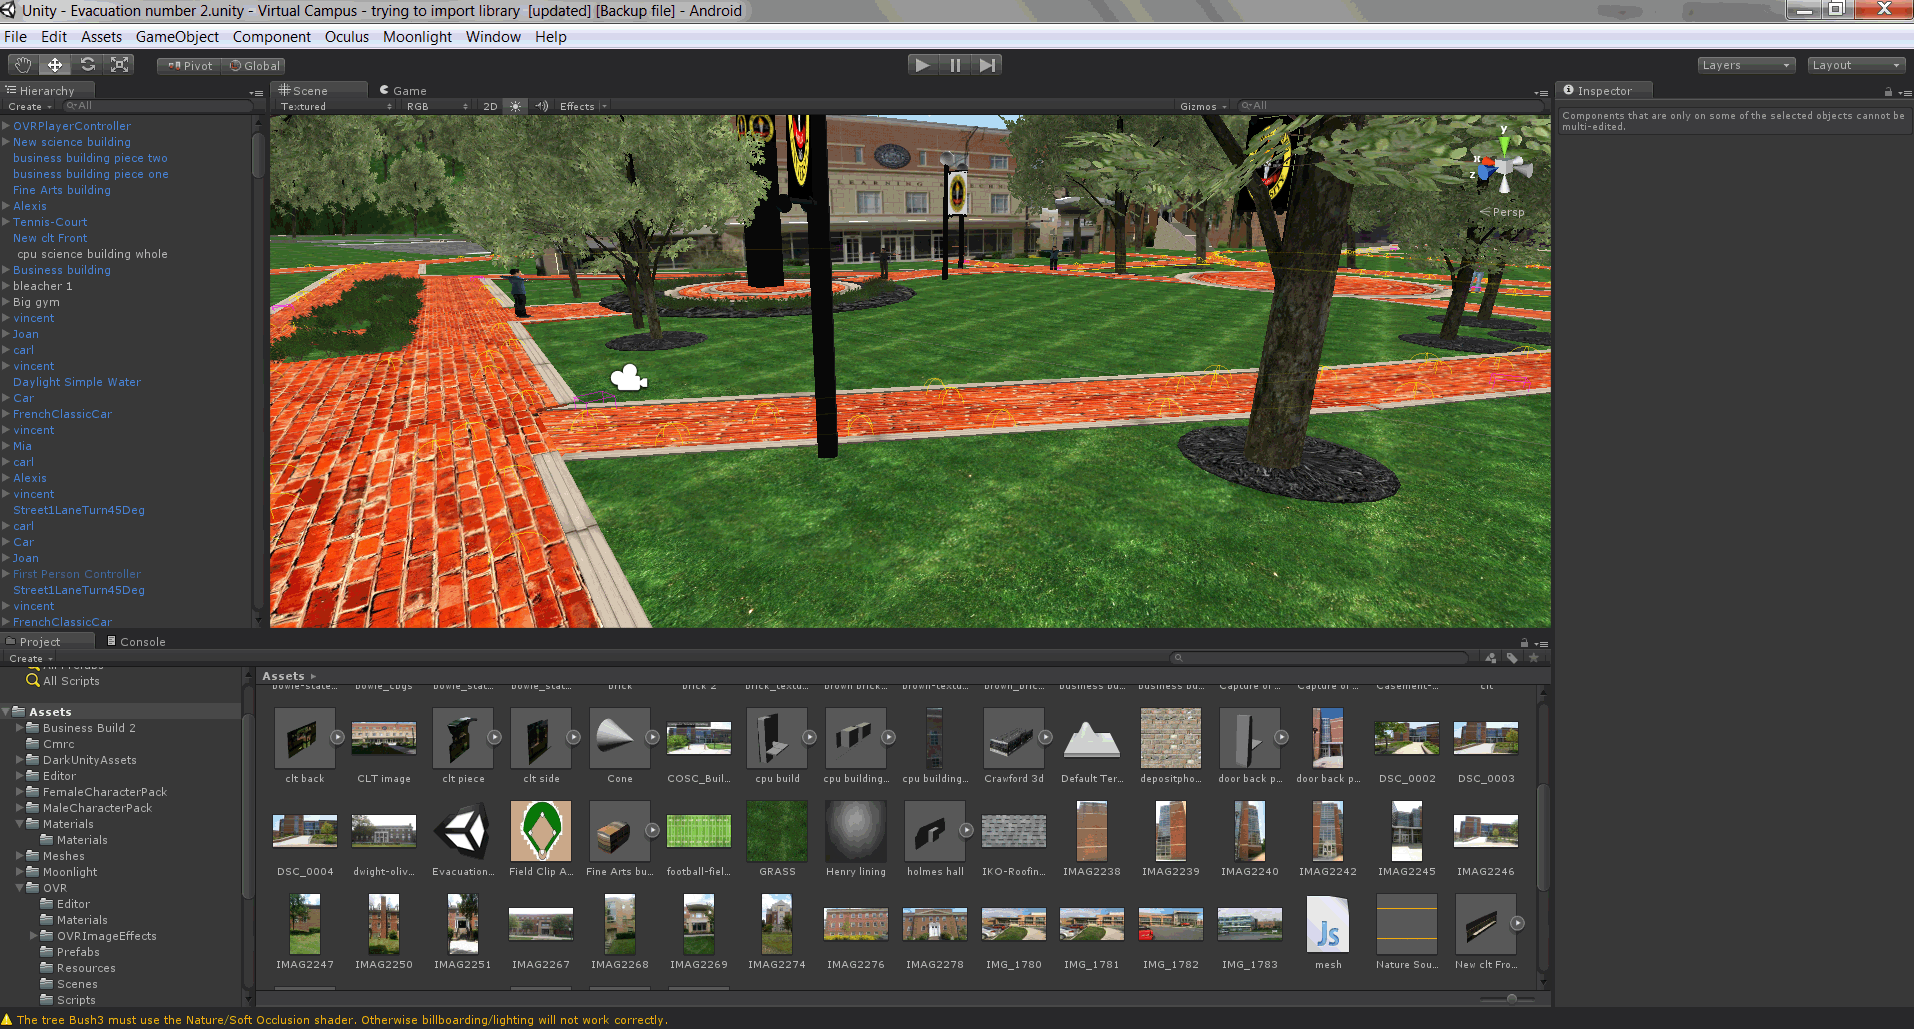Expand FrenchClassicCar first entry
1914x1029 pixels.
pyautogui.click(x=6, y=414)
